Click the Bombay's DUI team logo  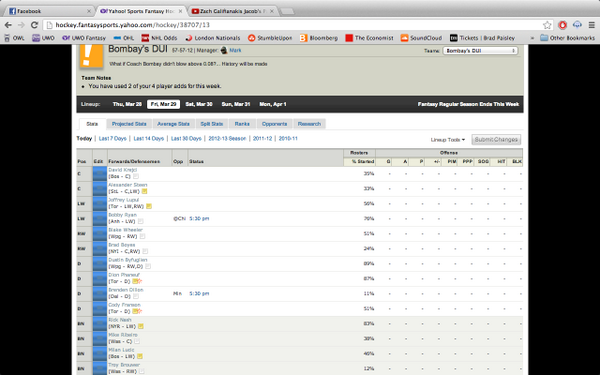pyautogui.click(x=91, y=55)
